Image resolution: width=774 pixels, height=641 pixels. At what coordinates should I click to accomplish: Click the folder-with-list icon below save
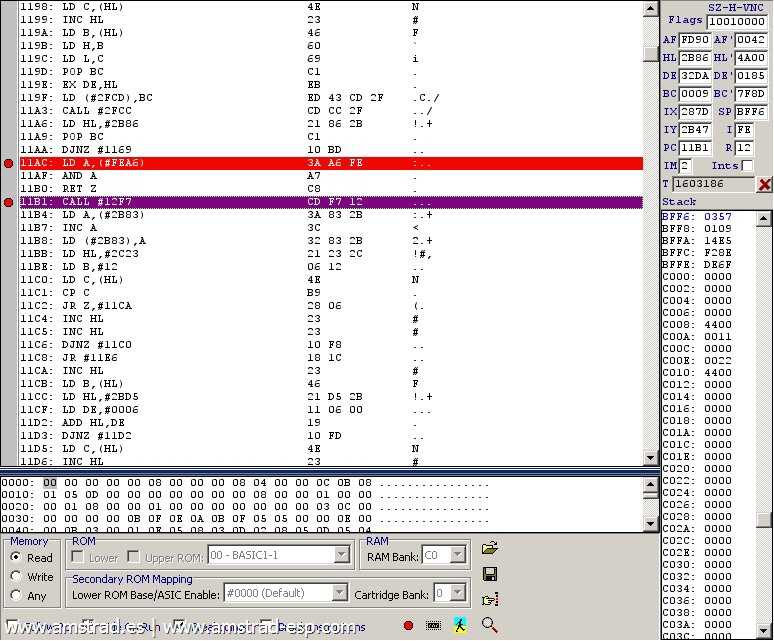click(489, 600)
